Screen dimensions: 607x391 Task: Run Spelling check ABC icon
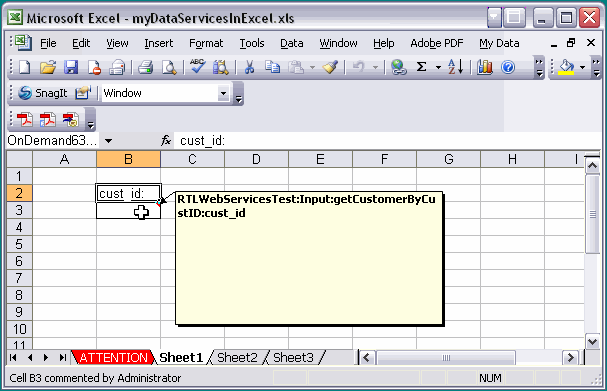(197, 67)
